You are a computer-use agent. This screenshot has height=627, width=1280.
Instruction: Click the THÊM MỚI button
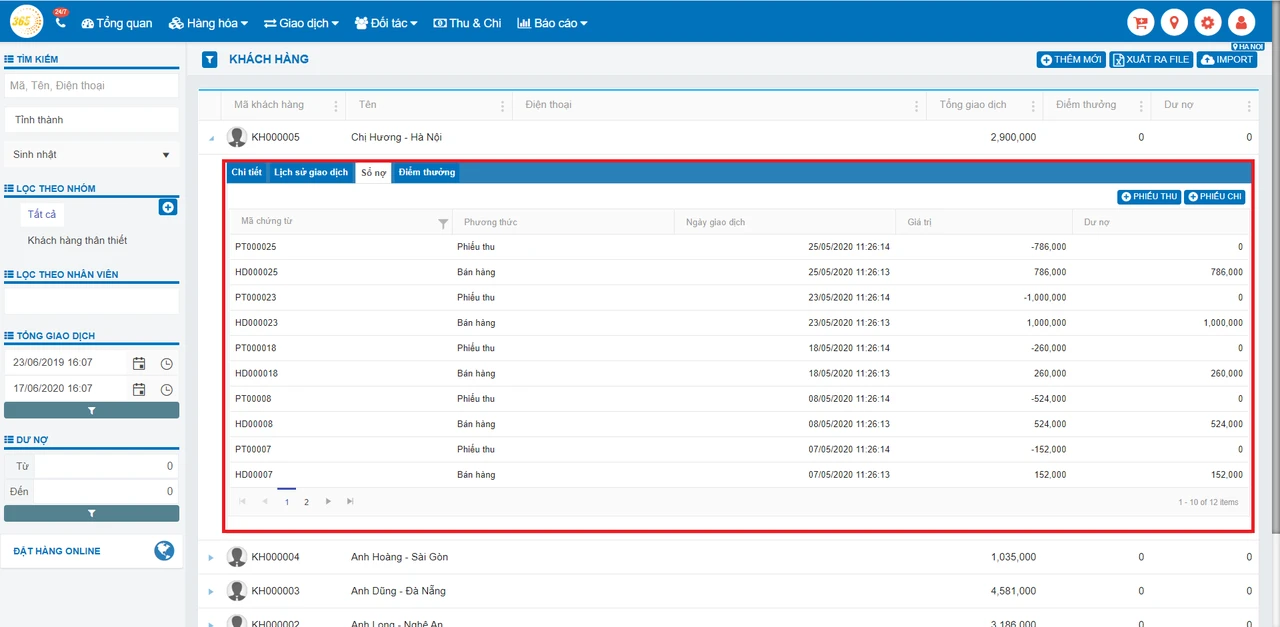(x=1071, y=60)
